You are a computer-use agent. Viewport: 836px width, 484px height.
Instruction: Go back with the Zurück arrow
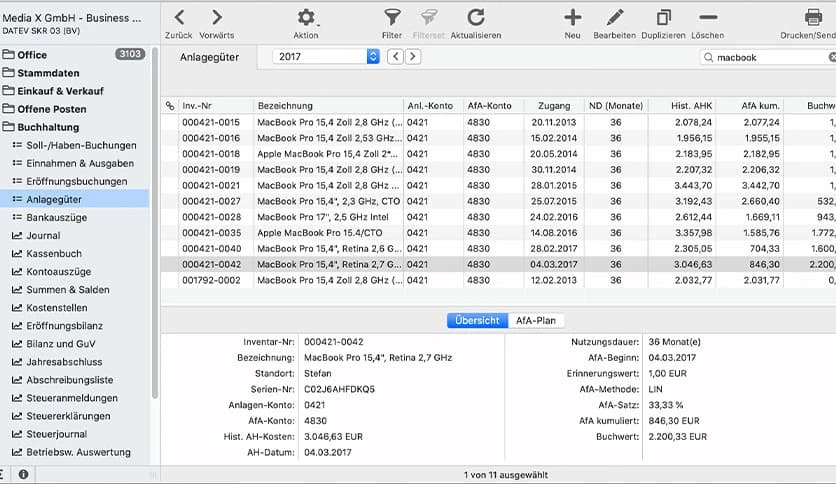click(179, 18)
